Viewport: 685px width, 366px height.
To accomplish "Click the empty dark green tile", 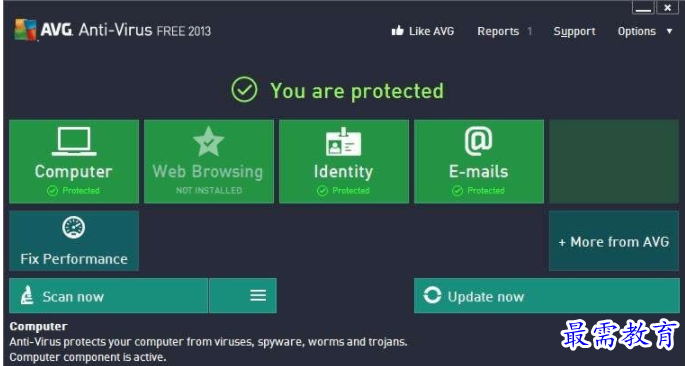I will [614, 161].
